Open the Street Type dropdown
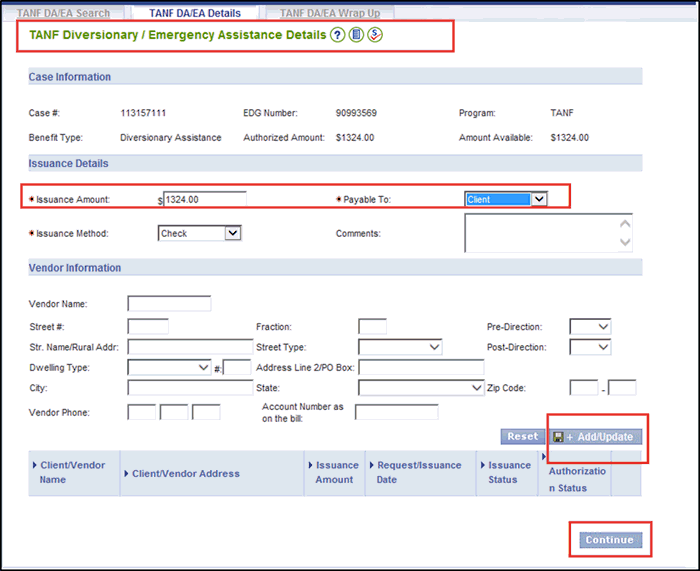This screenshot has width=700, height=571. coord(400,347)
